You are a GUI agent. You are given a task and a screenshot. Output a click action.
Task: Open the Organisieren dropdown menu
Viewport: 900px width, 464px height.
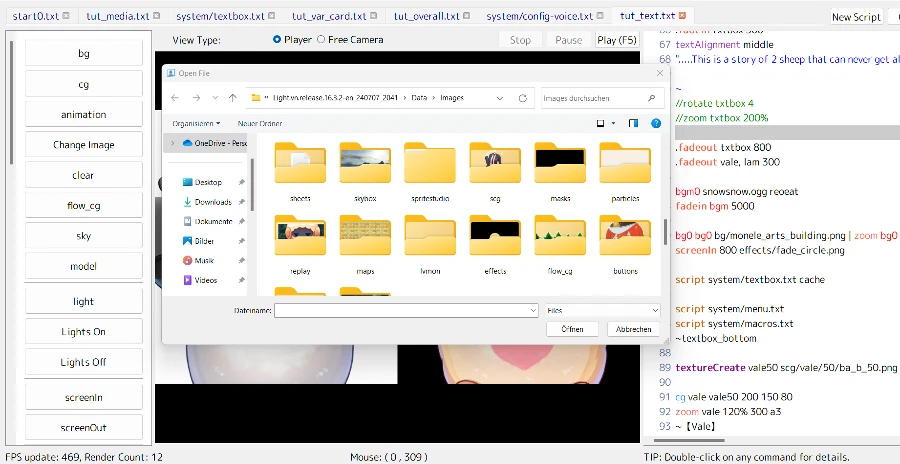coord(198,123)
